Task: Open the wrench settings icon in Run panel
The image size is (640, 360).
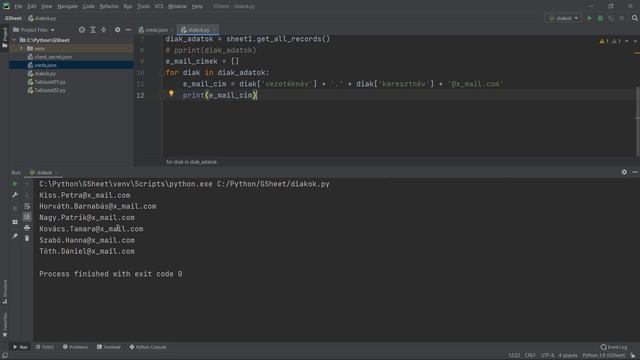Action: 15,195
